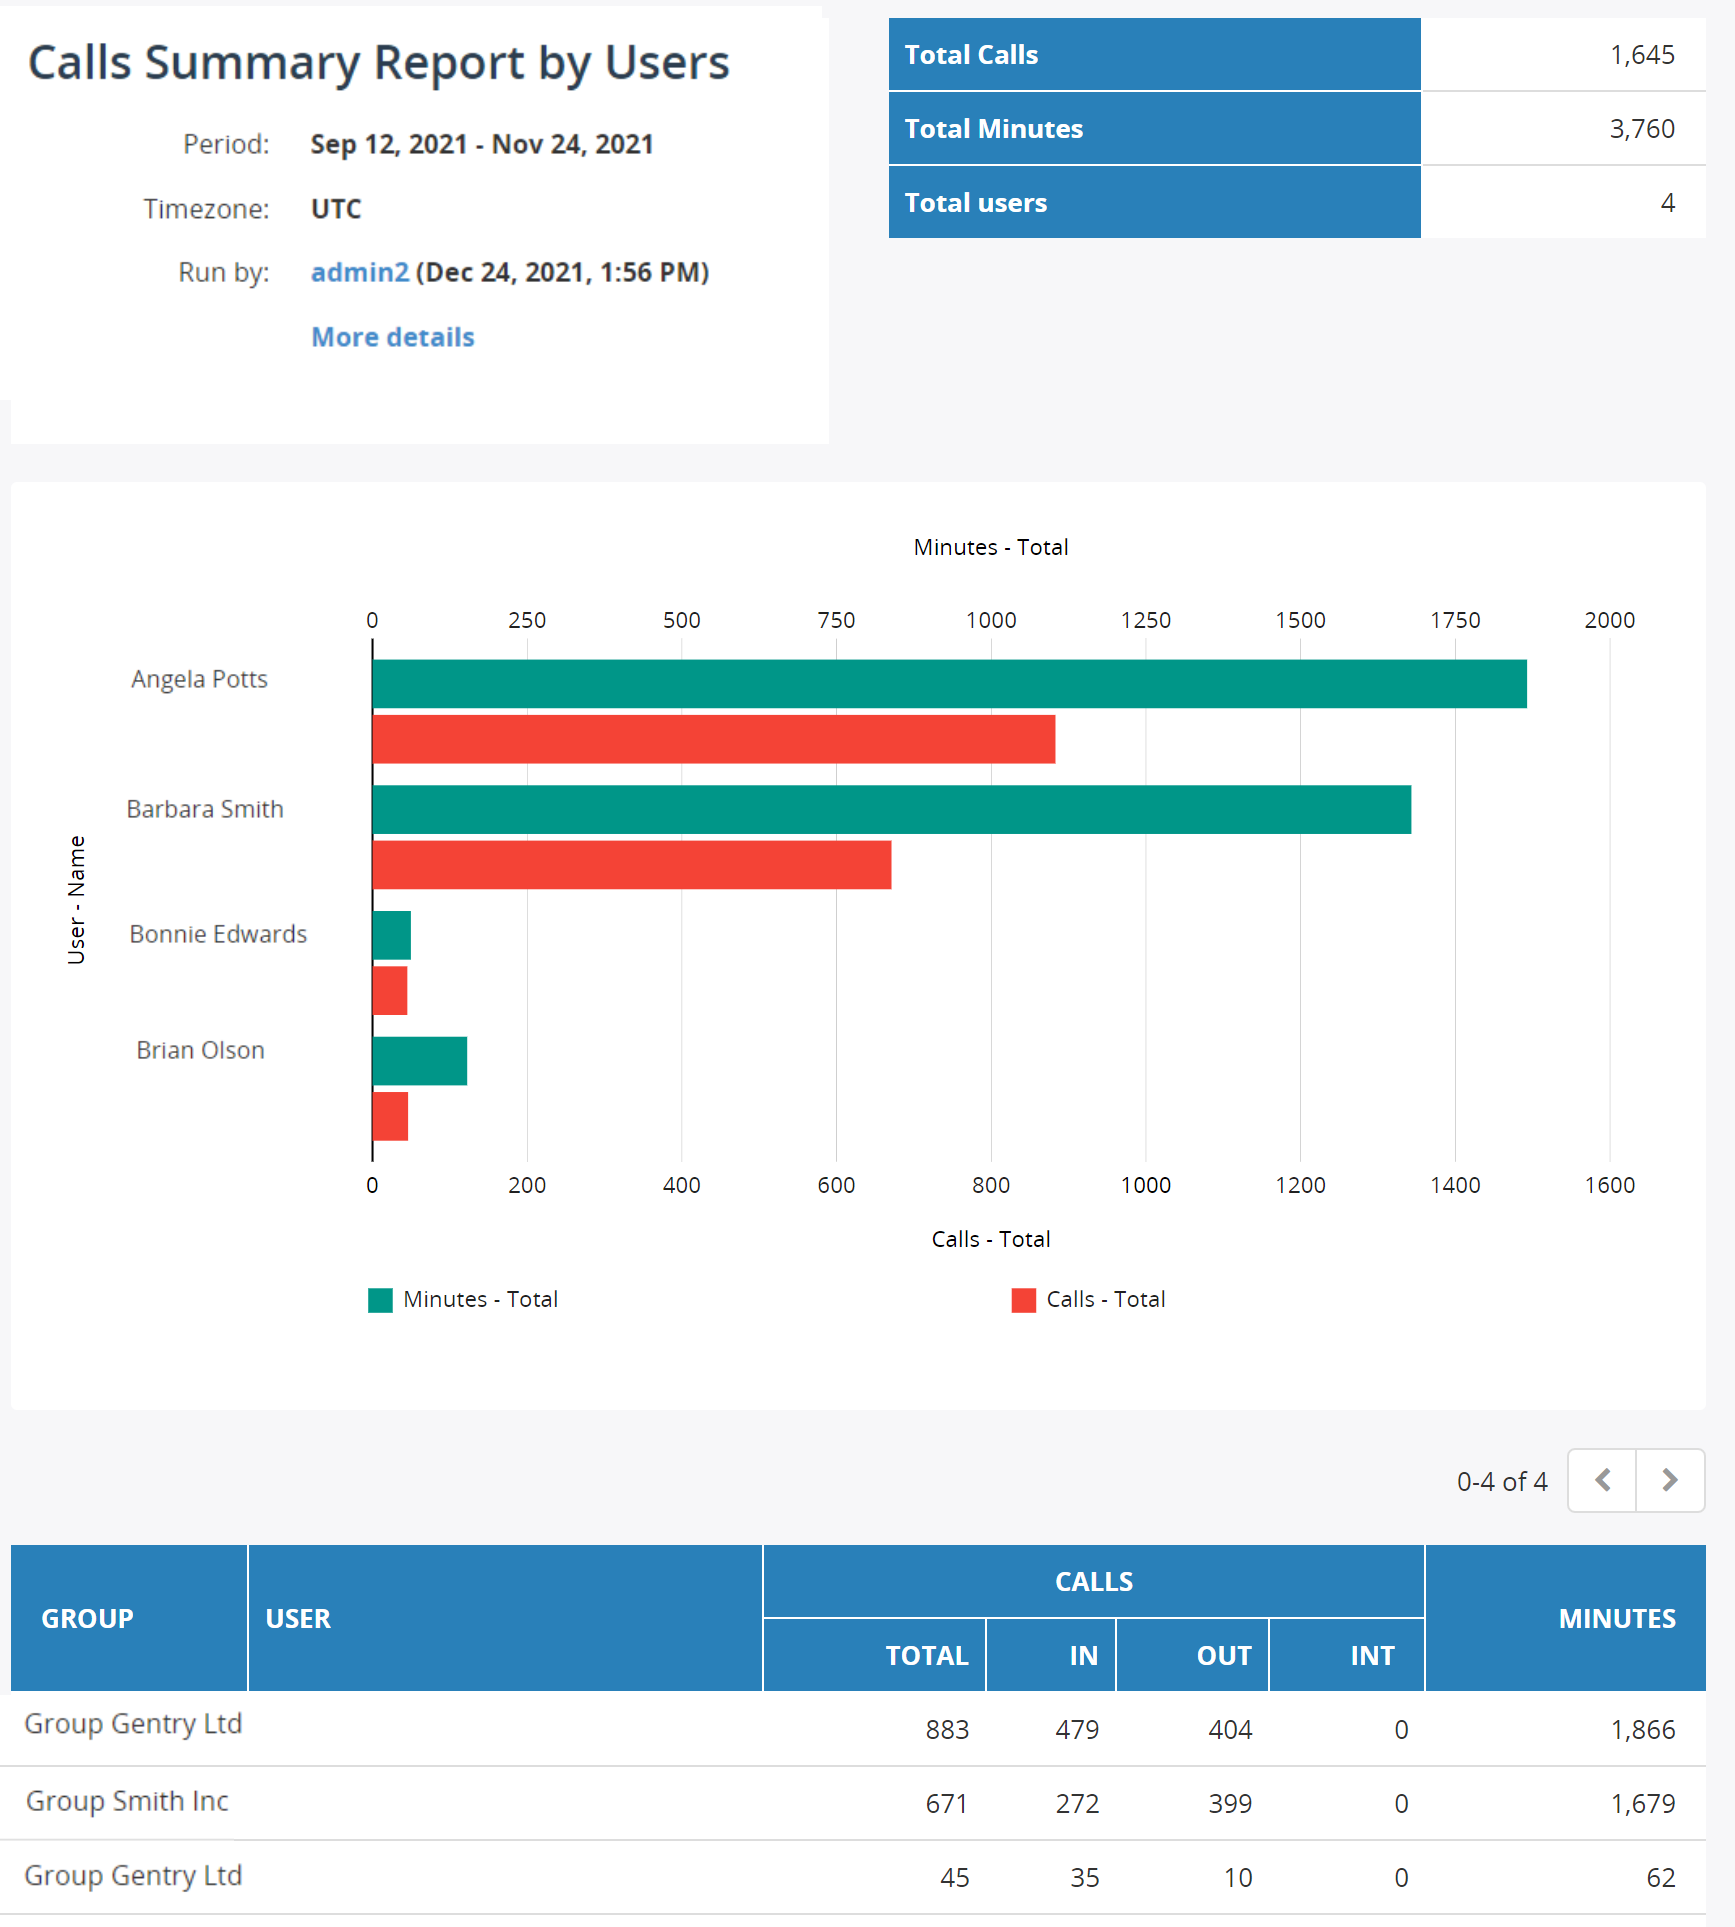Click the 671 total calls cell
1735x1927 pixels.
(947, 1804)
